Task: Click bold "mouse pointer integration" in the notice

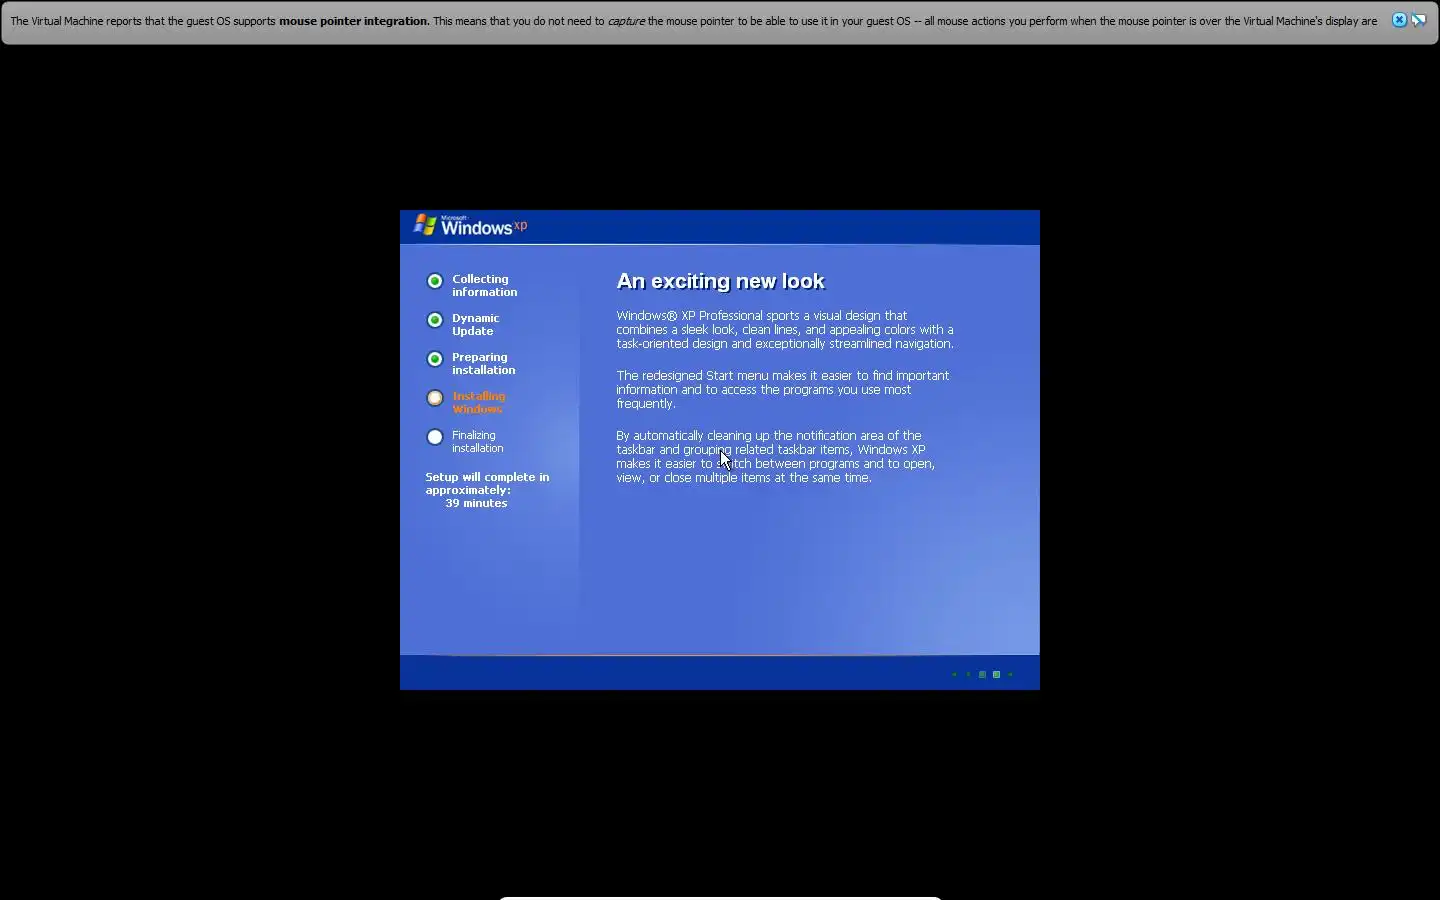Action: pyautogui.click(x=354, y=21)
